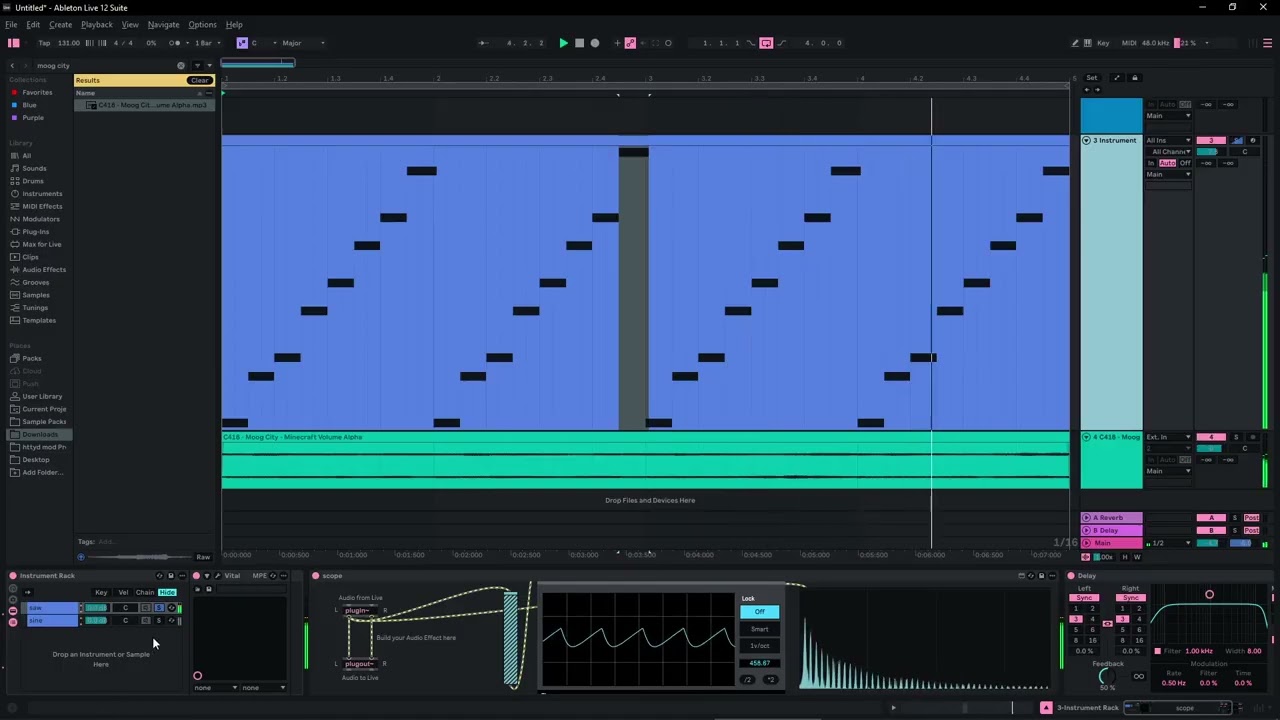Click Clear in the Results bar
The width and height of the screenshot is (1280, 720).
point(200,80)
